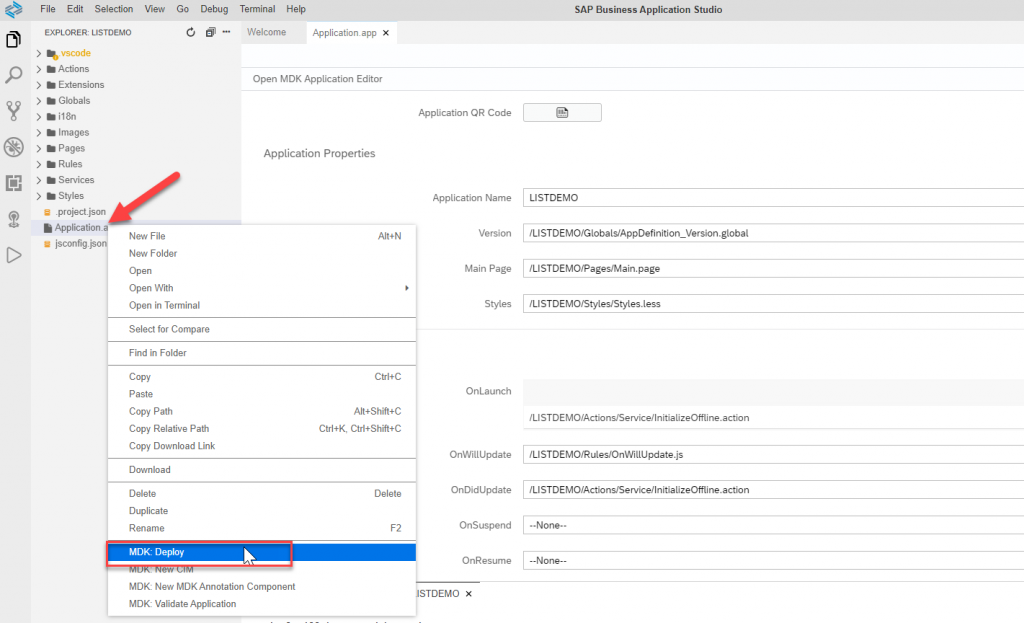
Task: Open the OnSuspend --None-- dropdown
Action: 773,525
